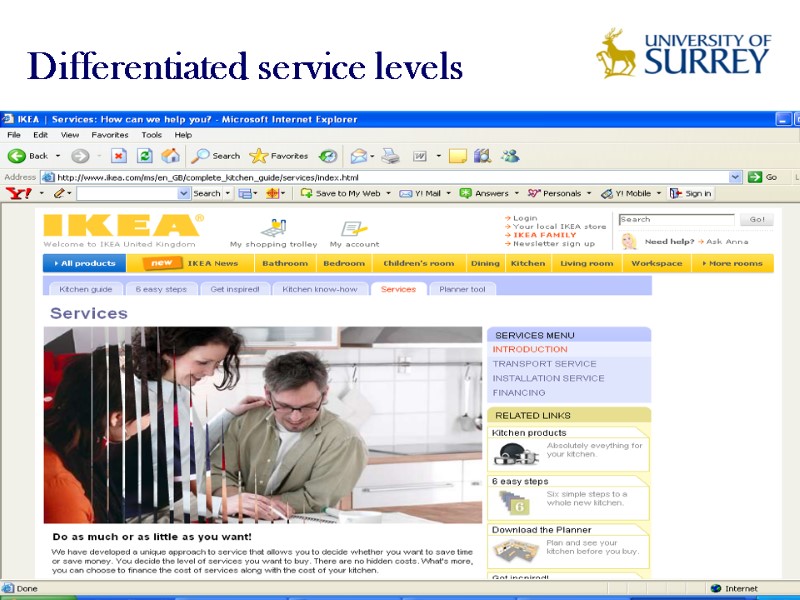The height and width of the screenshot is (600, 800).
Task: Click the Yahoo toolbar pencil icon
Action: 59,193
